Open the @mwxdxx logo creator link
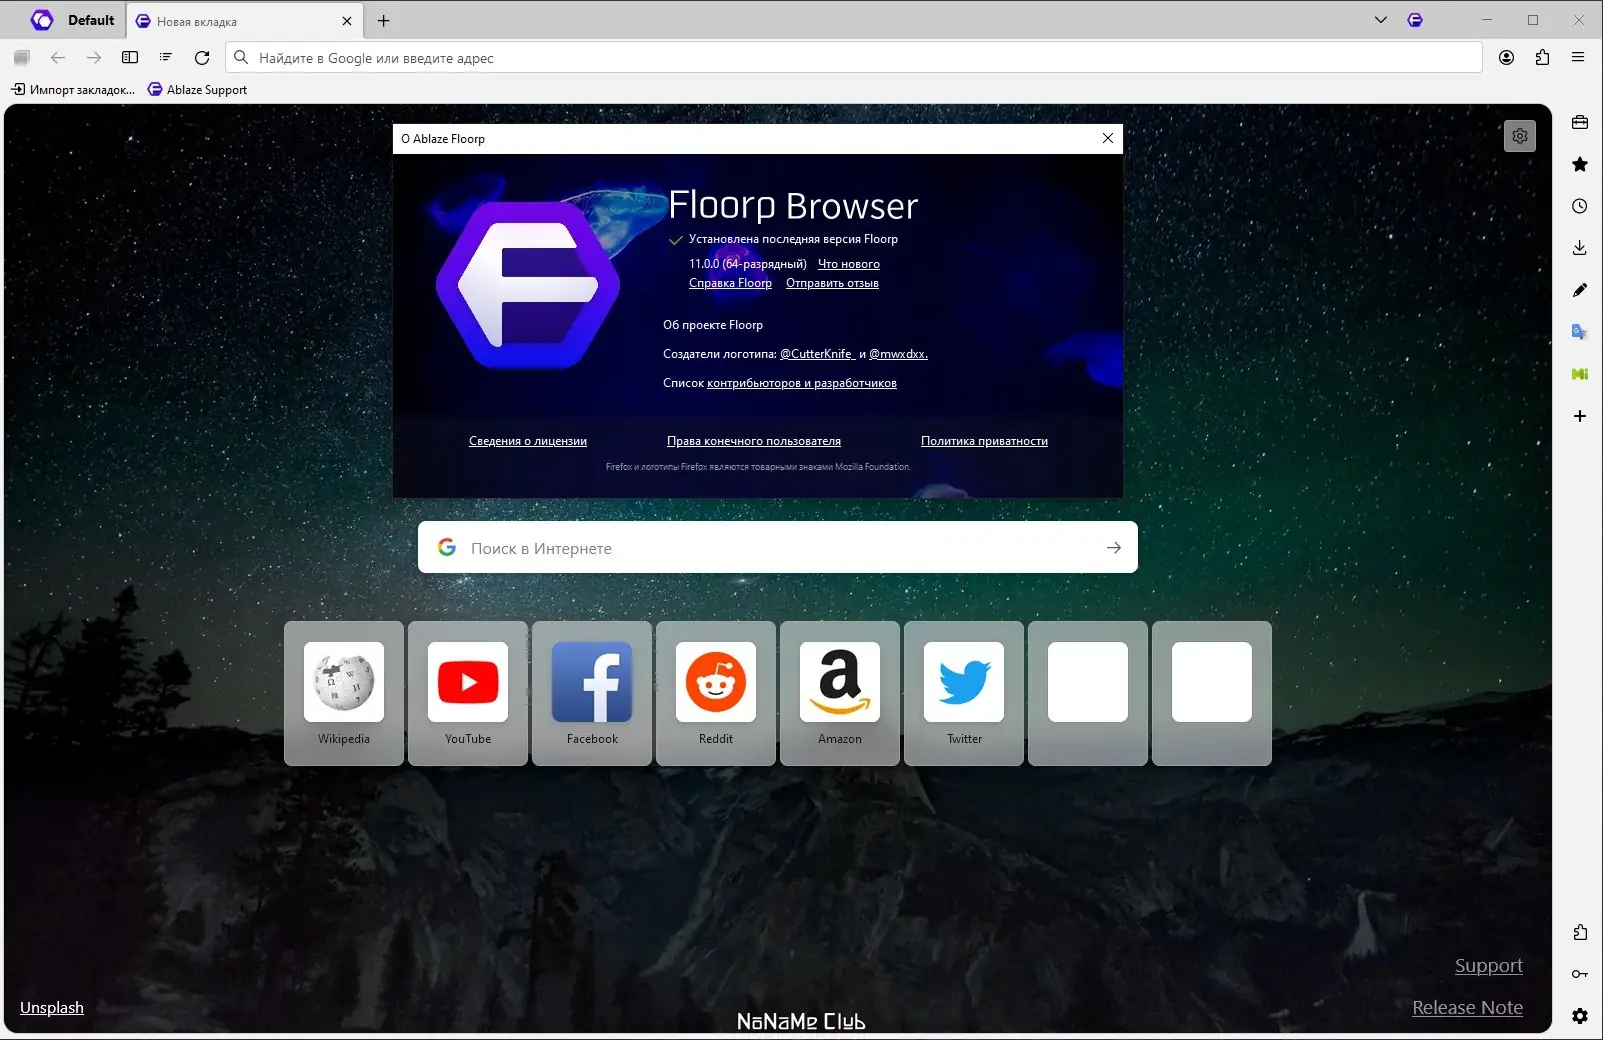 [x=898, y=354]
